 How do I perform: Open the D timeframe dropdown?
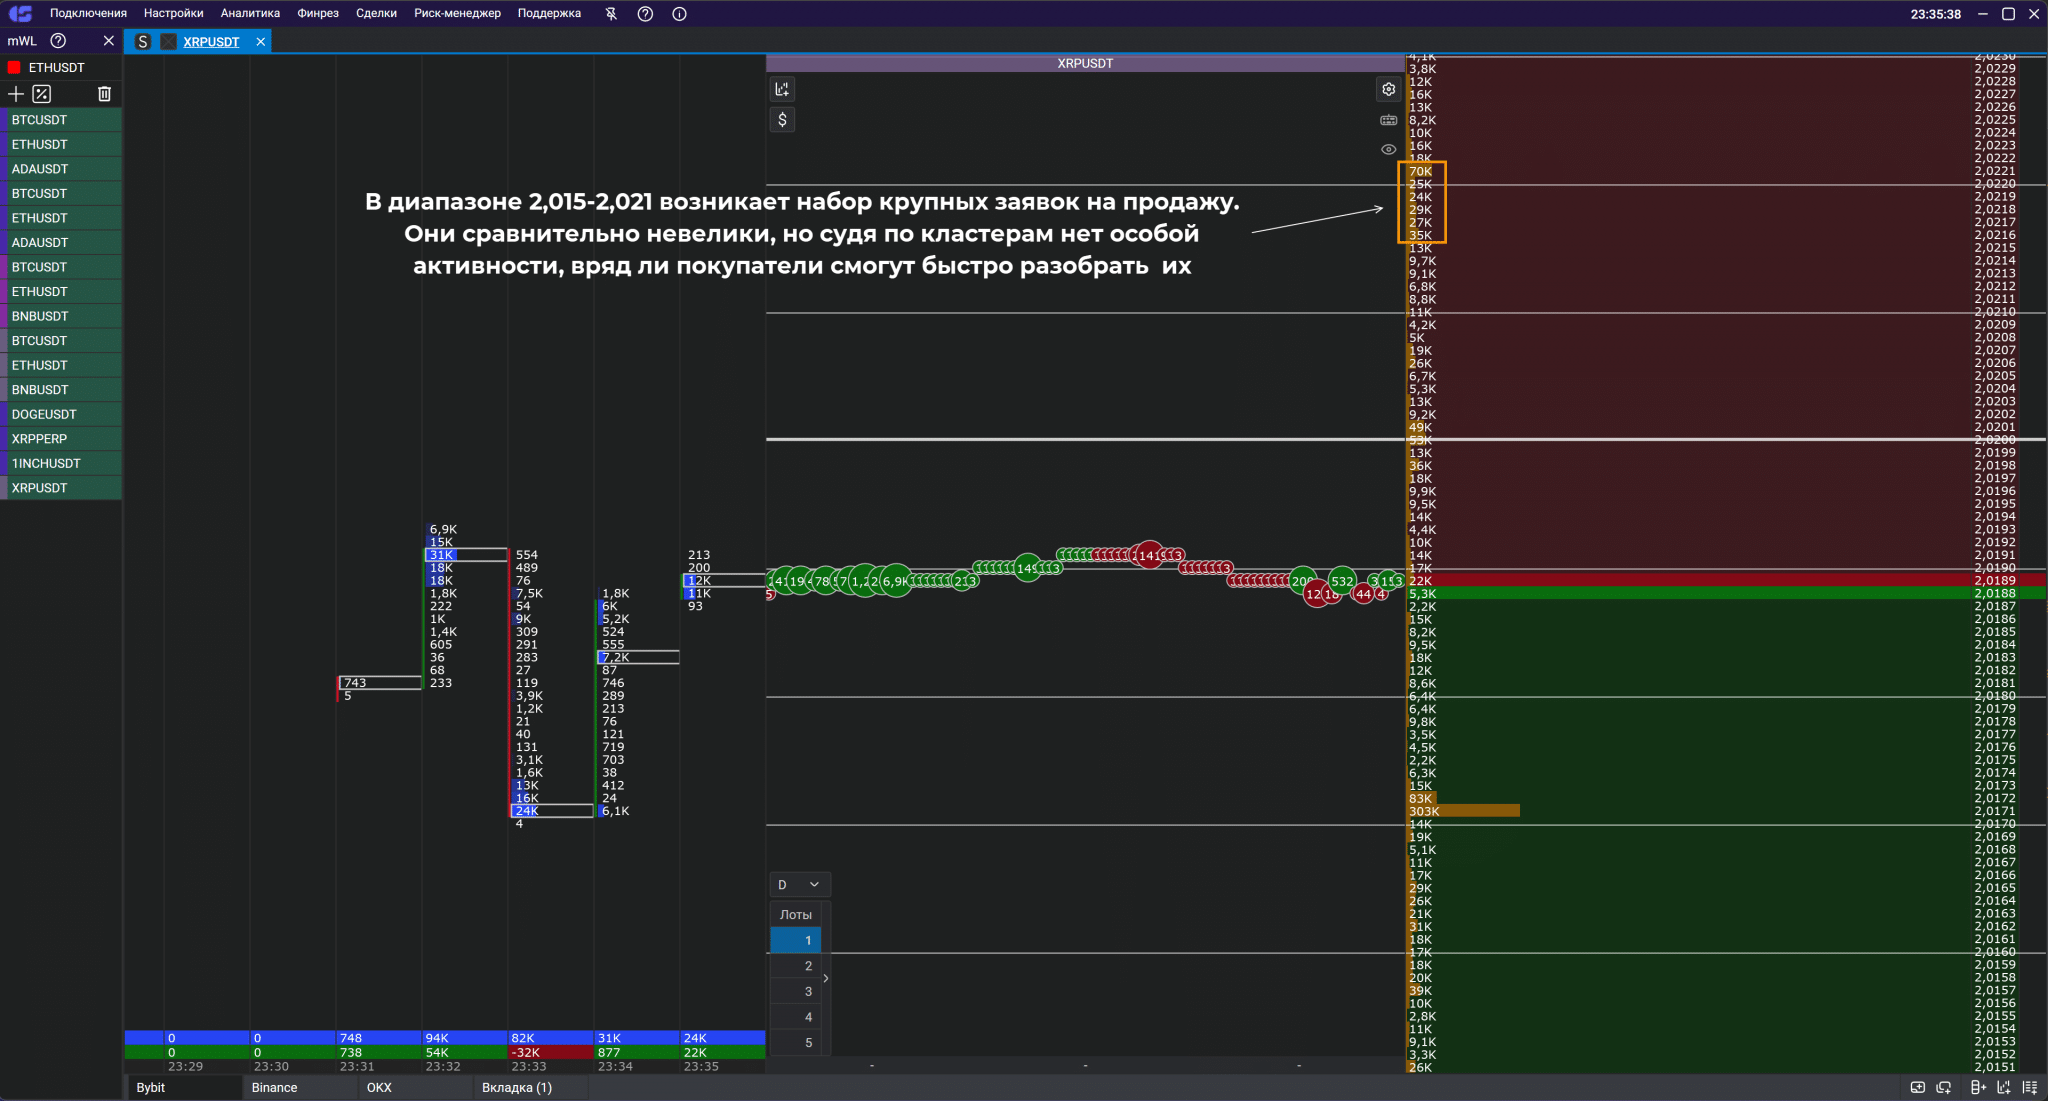(799, 884)
